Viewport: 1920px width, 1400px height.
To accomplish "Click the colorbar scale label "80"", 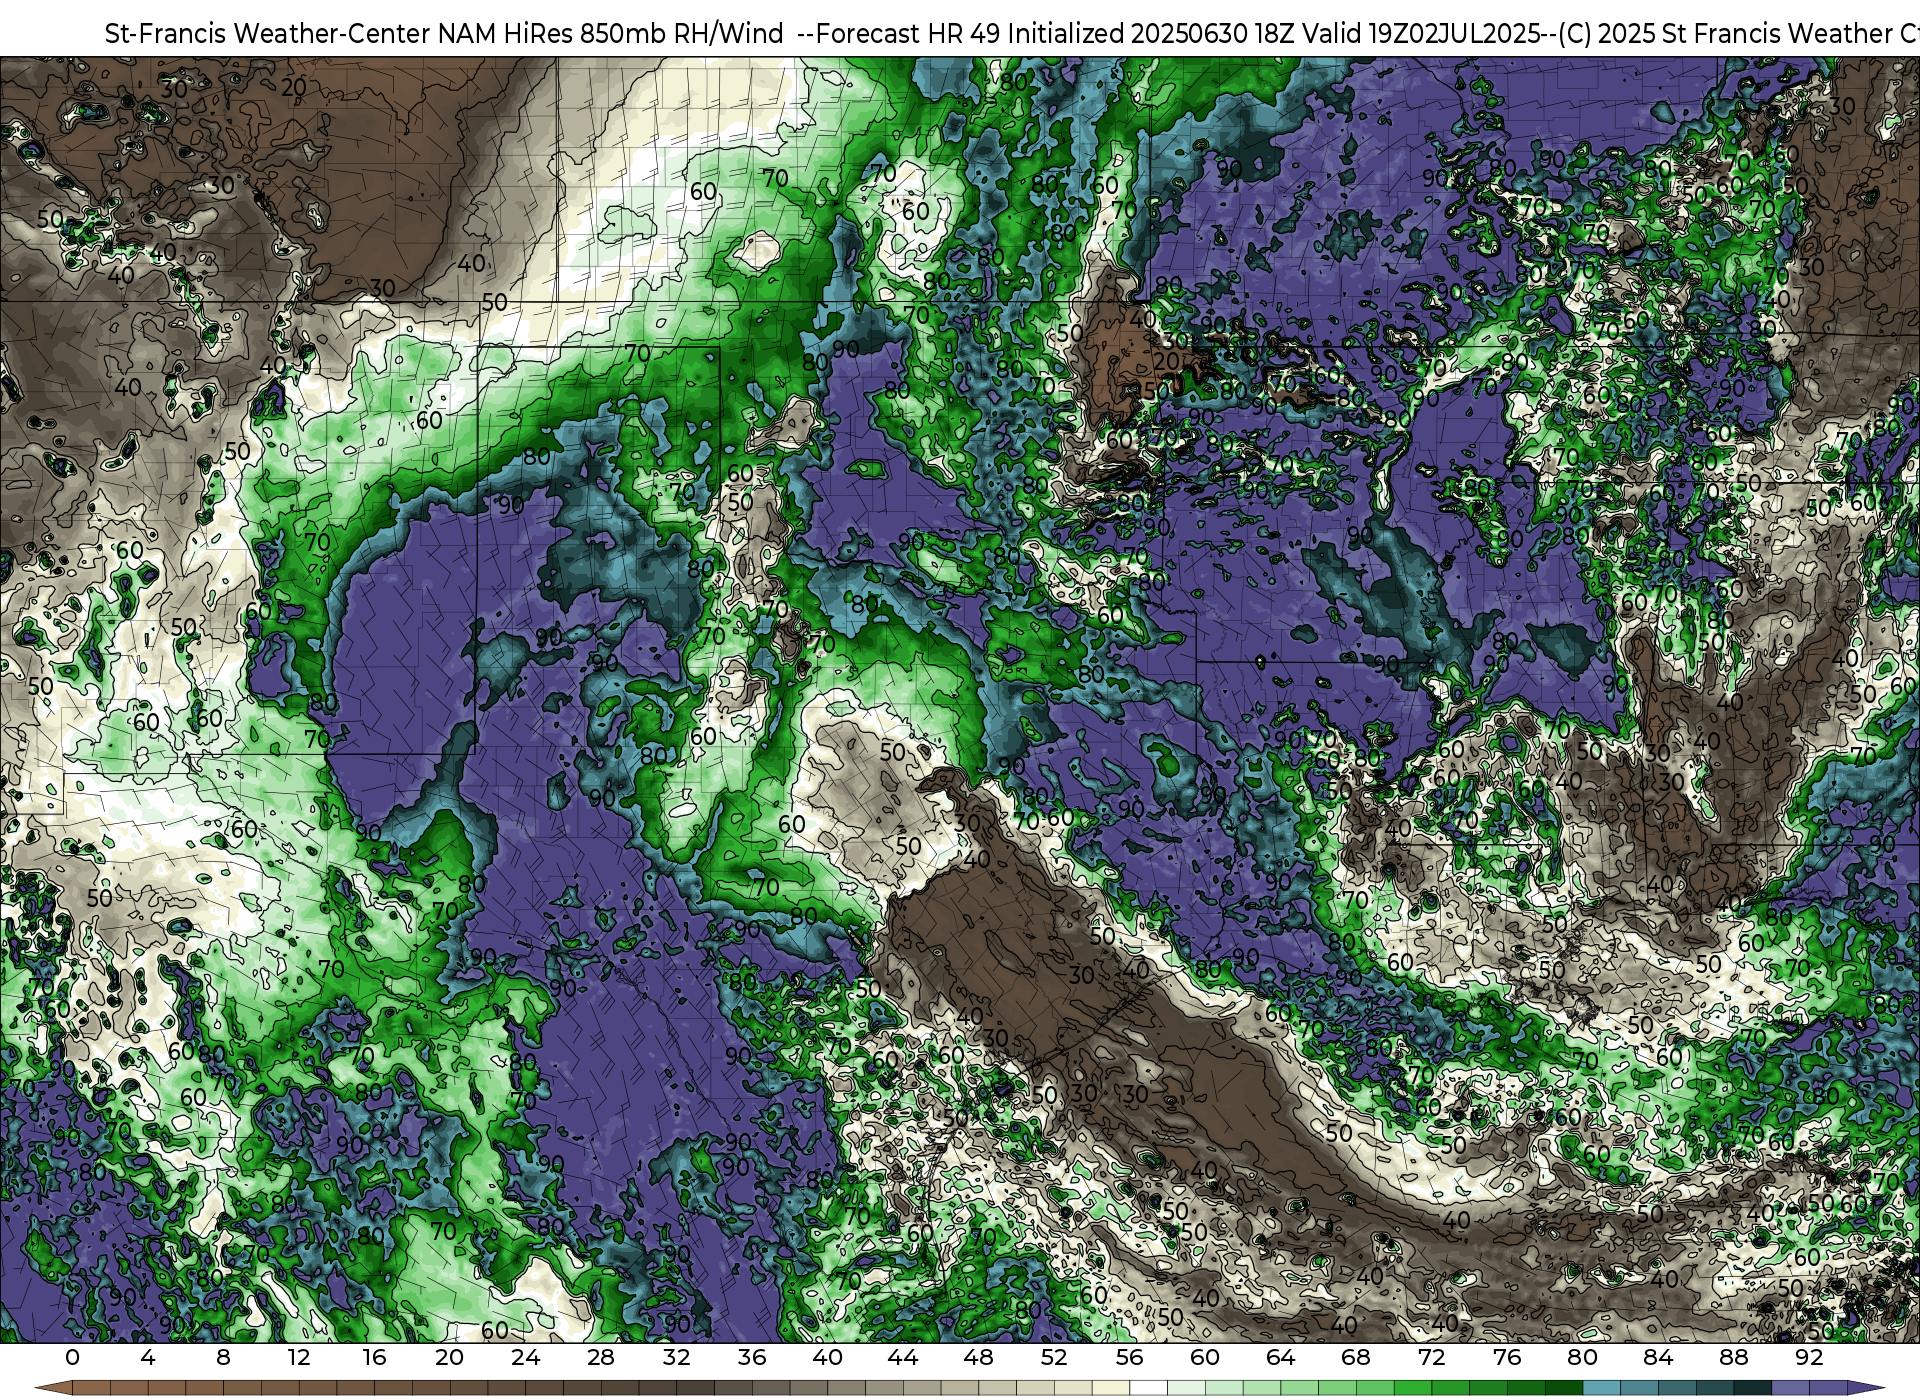I will (x=1582, y=1357).
